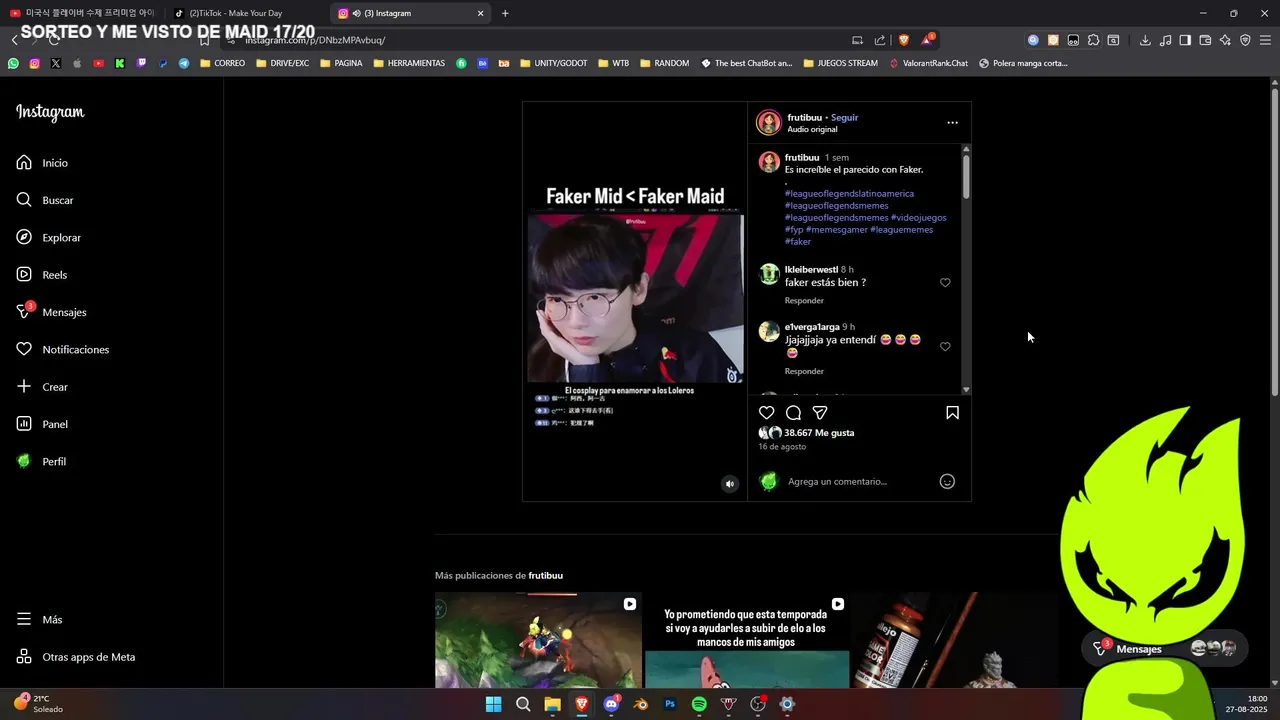
Task: Open the painted miniature post thumbnail
Action: point(955,640)
